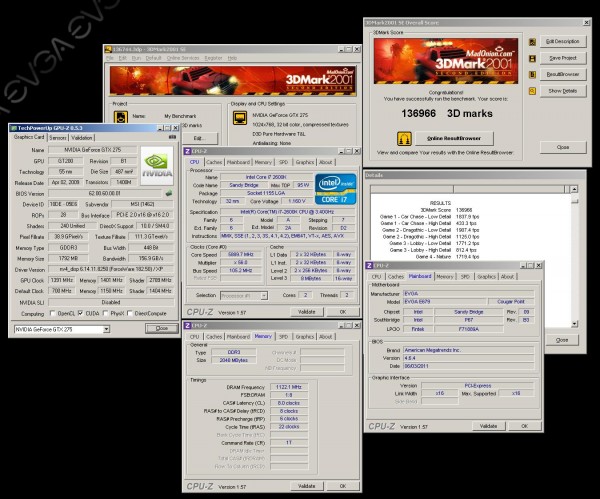Click Close button in GPU-Z window
600x499 pixels.
point(162,328)
